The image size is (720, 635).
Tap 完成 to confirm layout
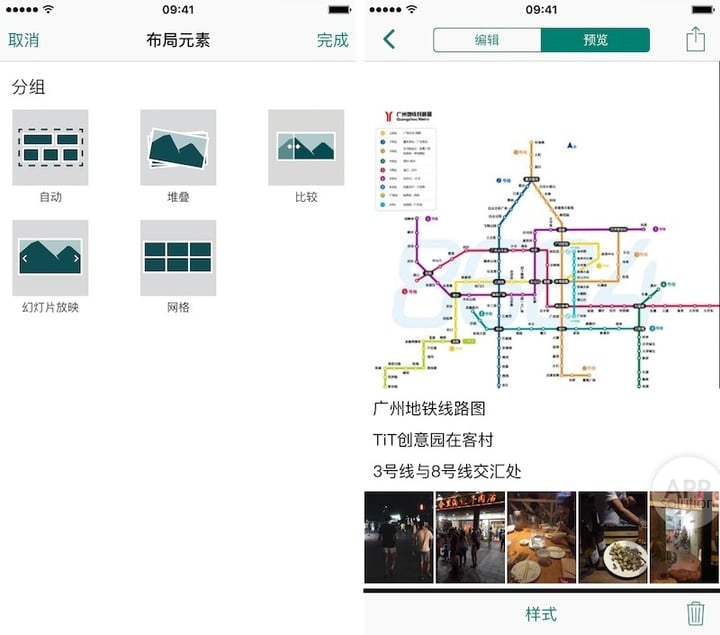(x=332, y=40)
